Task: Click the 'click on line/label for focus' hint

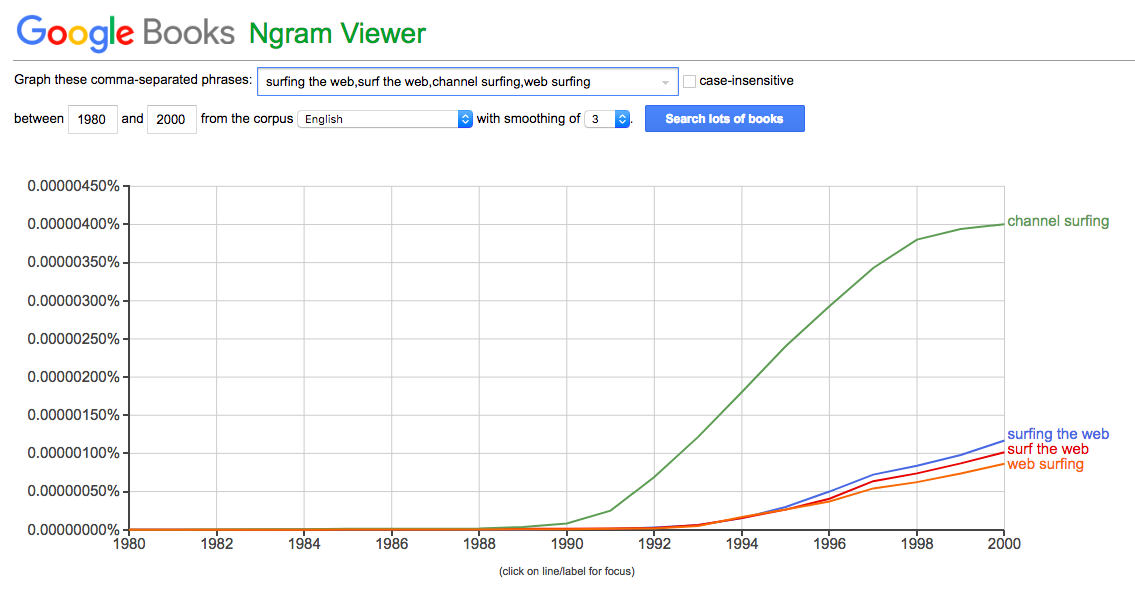Action: (x=567, y=571)
